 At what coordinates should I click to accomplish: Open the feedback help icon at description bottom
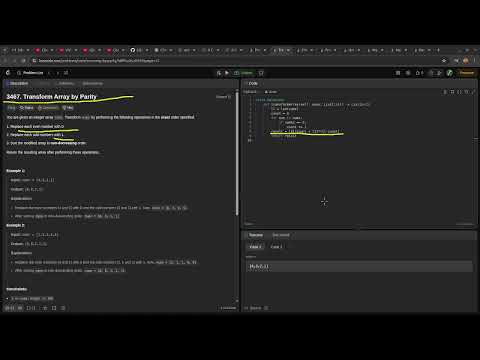click(63, 308)
